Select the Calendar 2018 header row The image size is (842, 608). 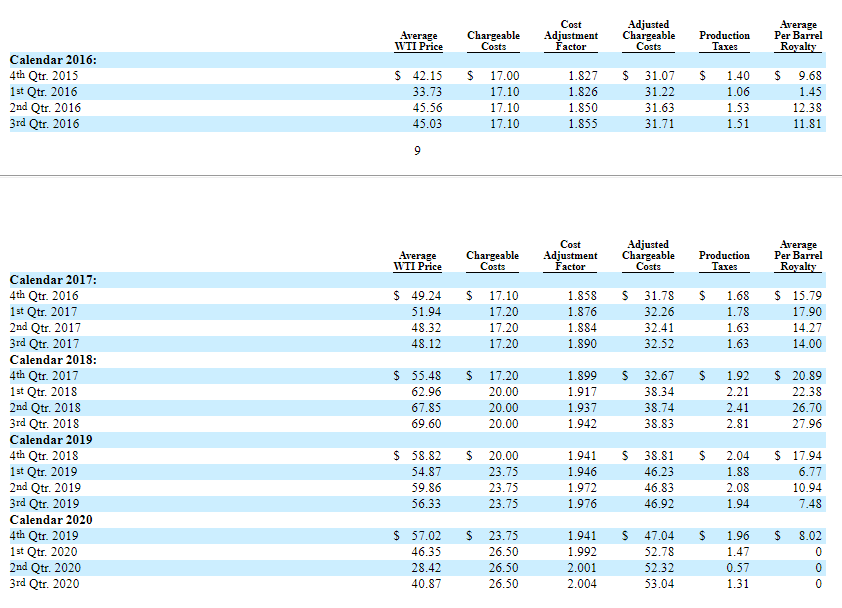[51, 359]
